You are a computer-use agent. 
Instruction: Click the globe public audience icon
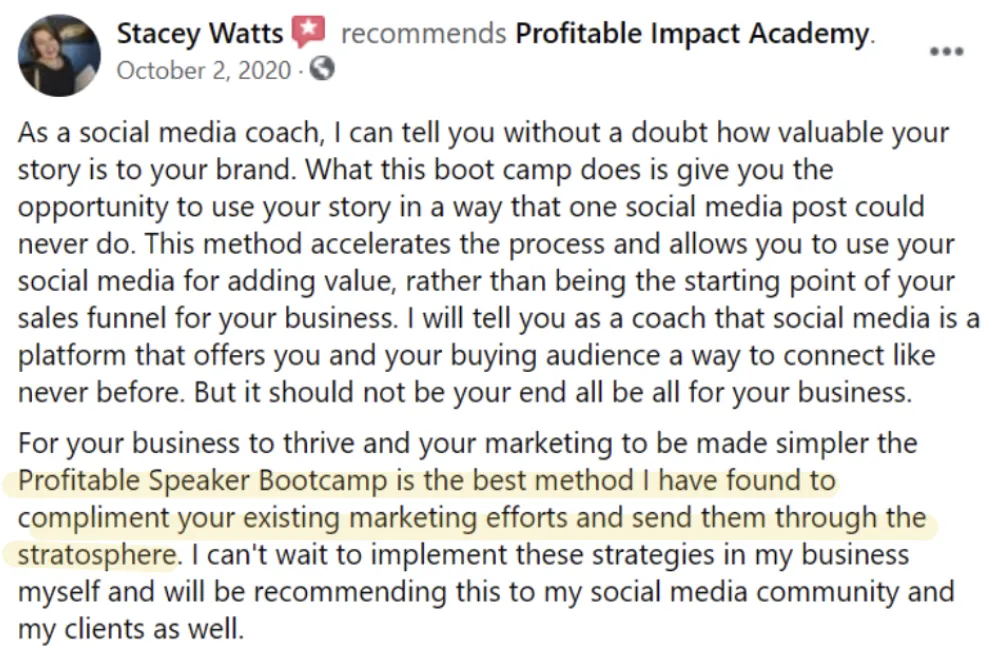coord(322,68)
